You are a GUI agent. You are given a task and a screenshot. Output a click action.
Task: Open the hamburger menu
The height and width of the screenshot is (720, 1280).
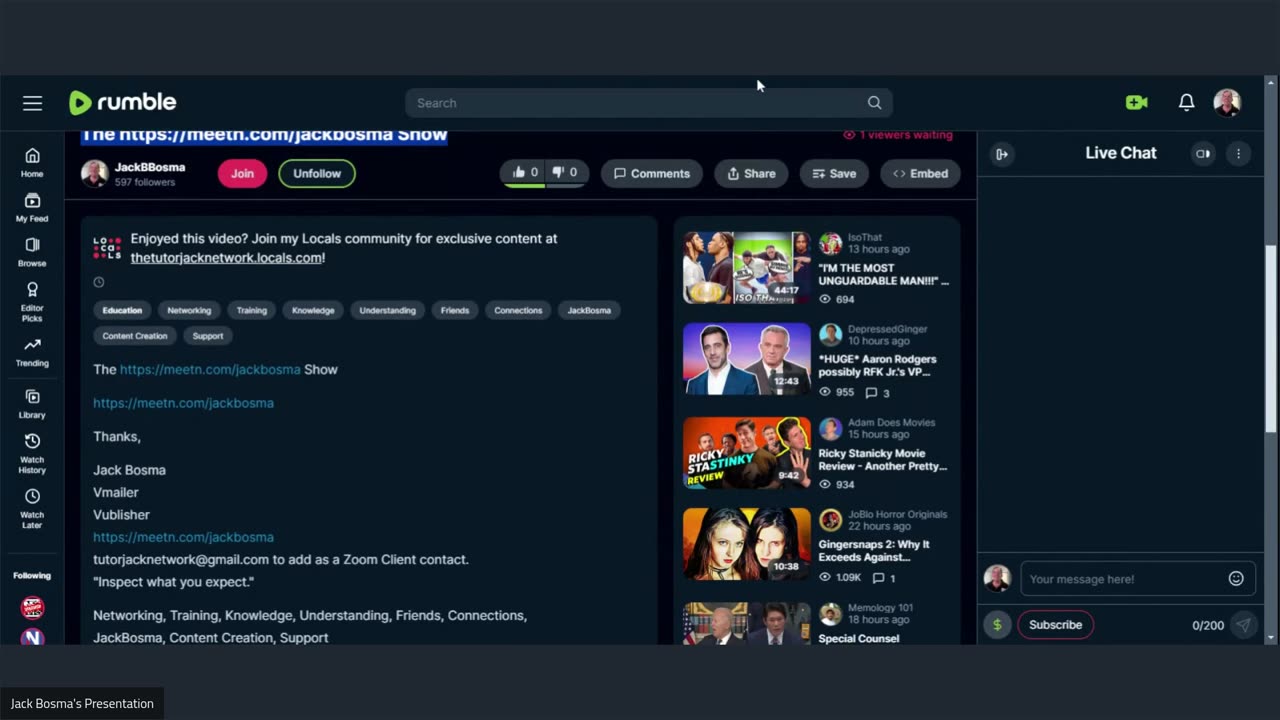tap(33, 103)
